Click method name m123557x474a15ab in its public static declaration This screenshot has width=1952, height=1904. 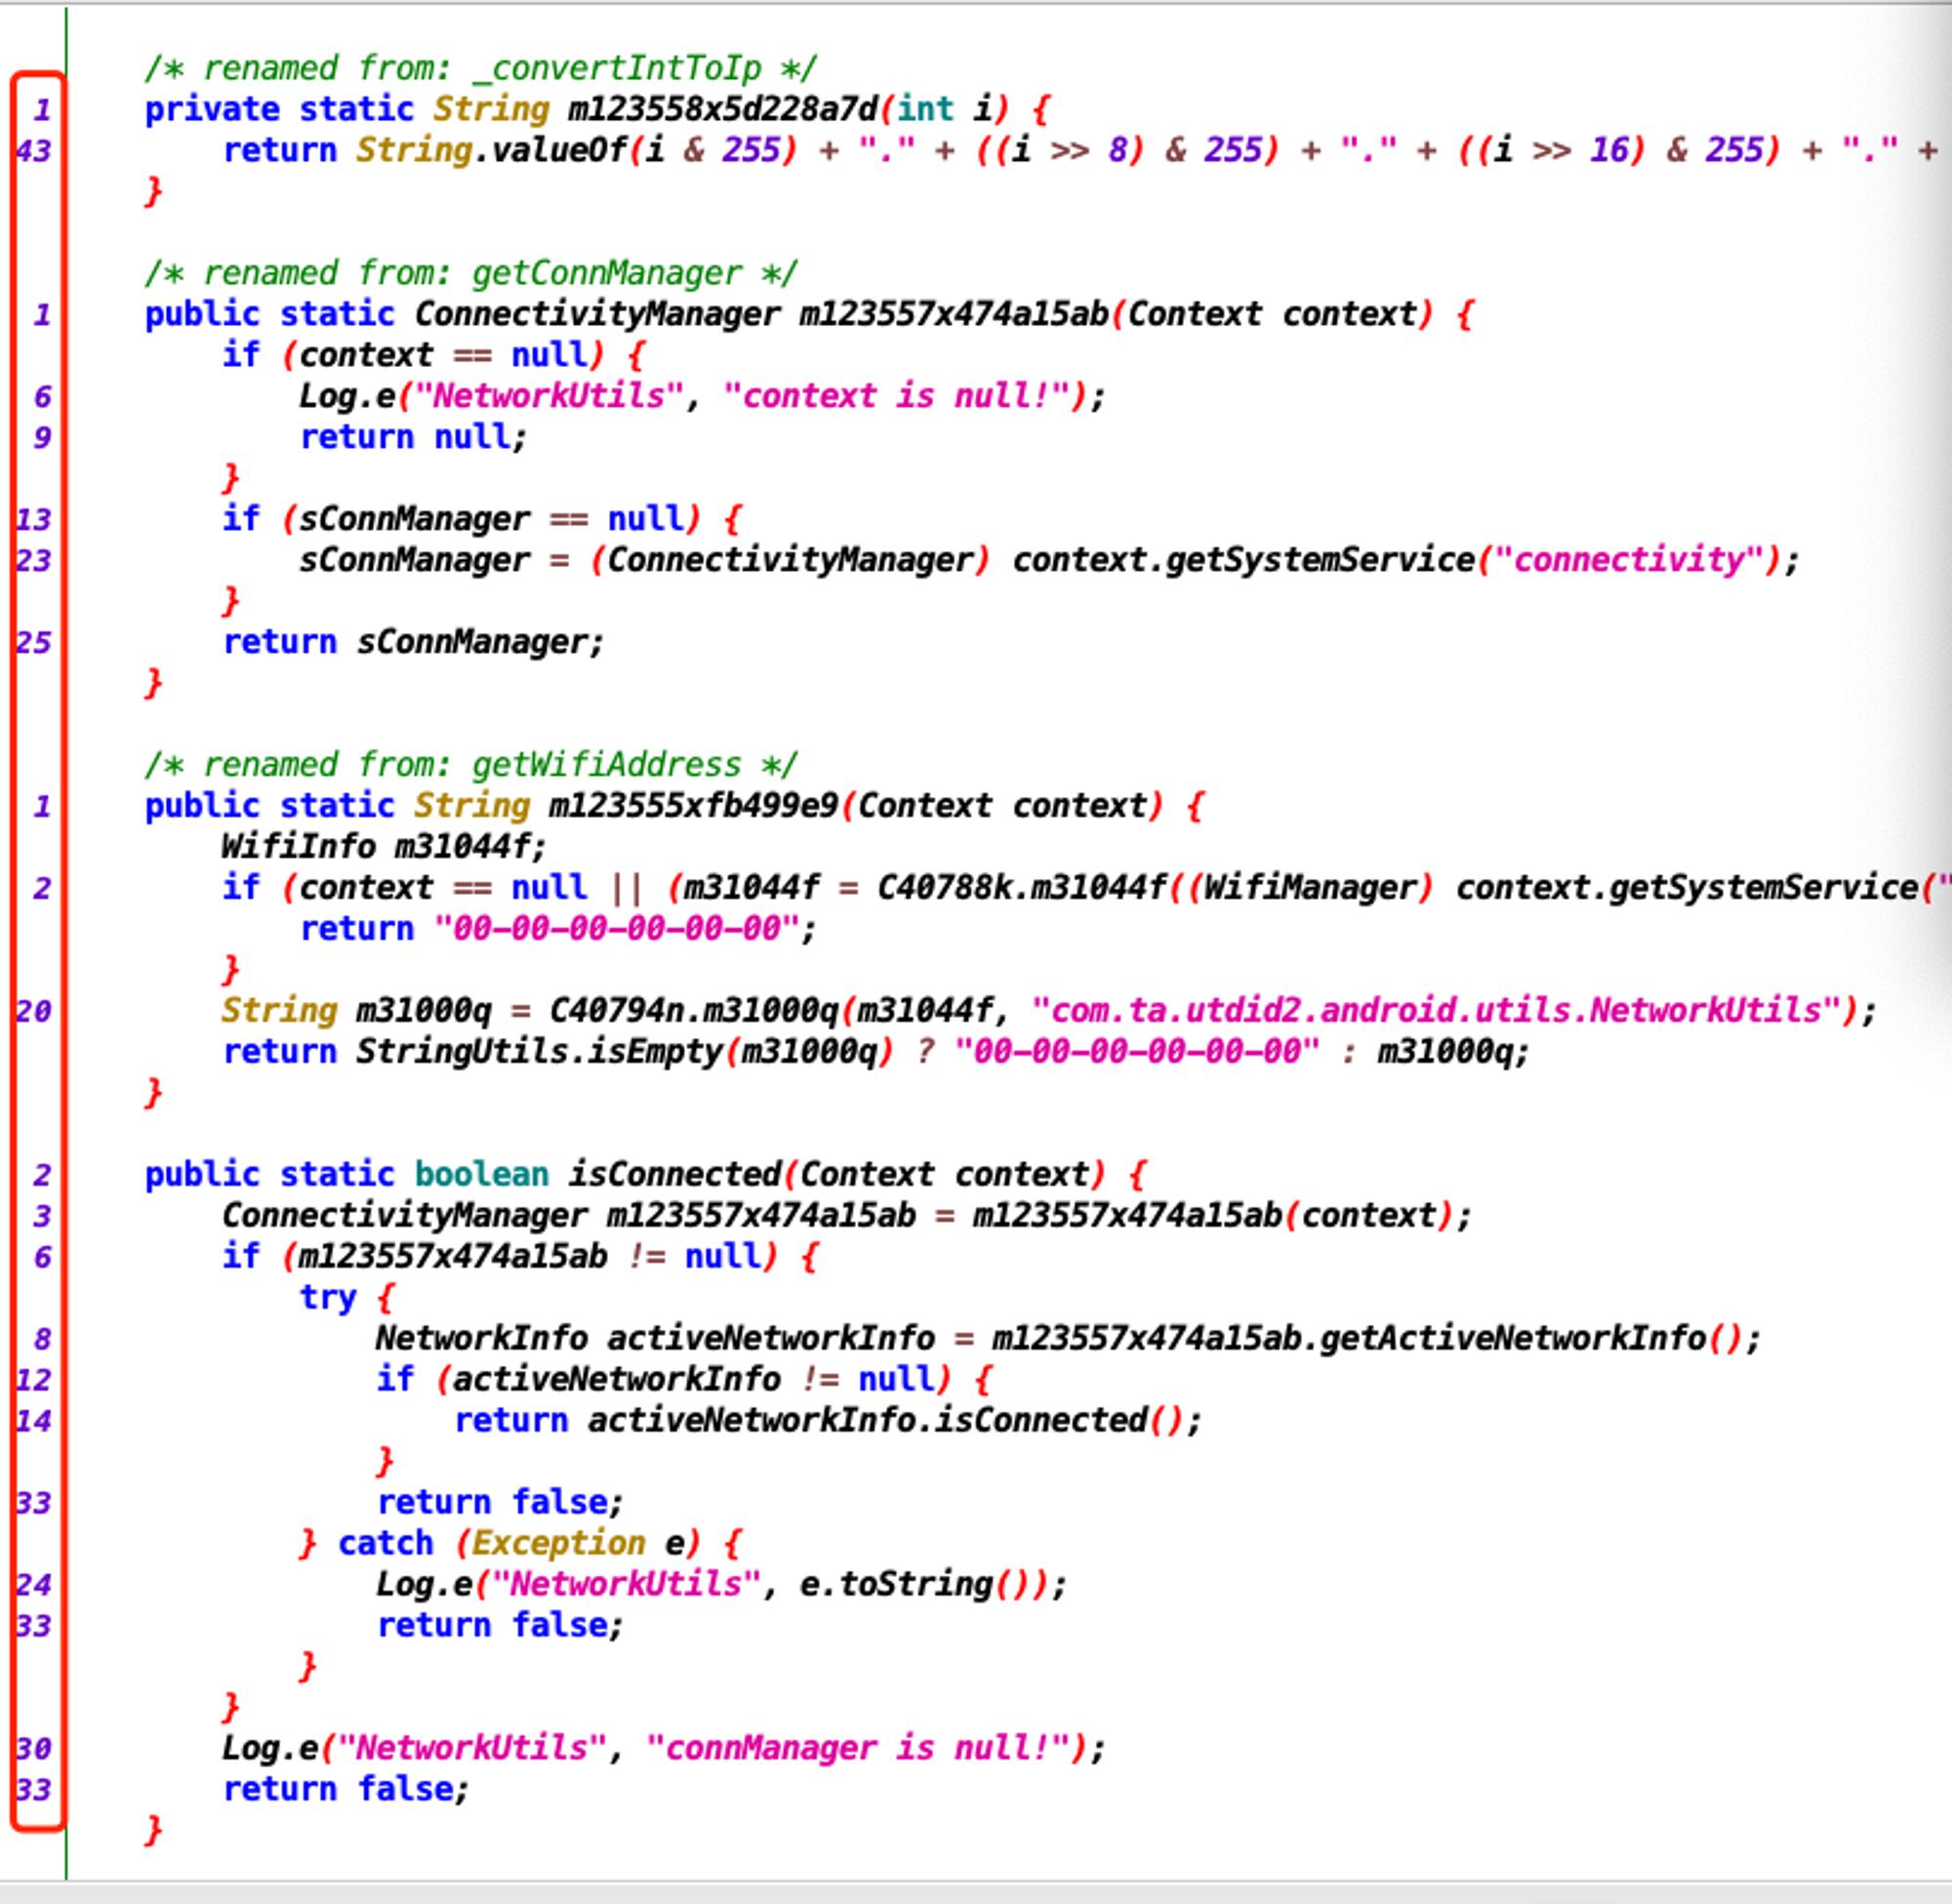click(x=954, y=314)
